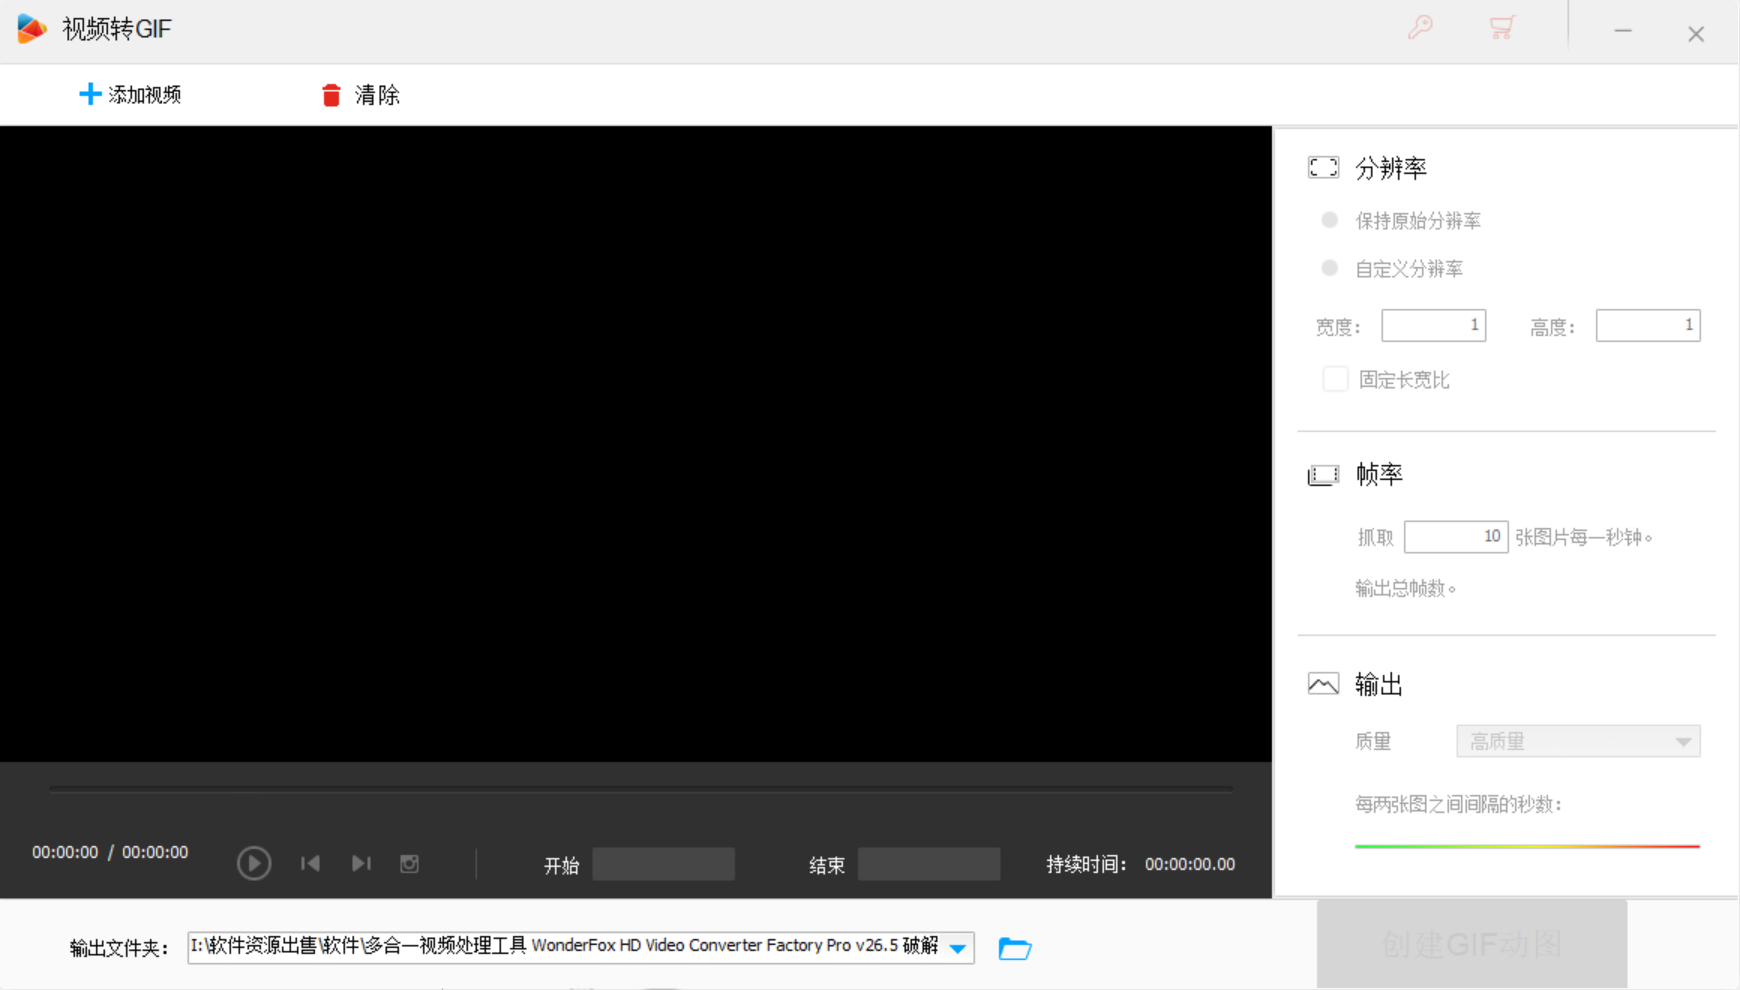Viewport: 1740px width, 990px height.
Task: Click the 清除 button label
Action: [377, 95]
